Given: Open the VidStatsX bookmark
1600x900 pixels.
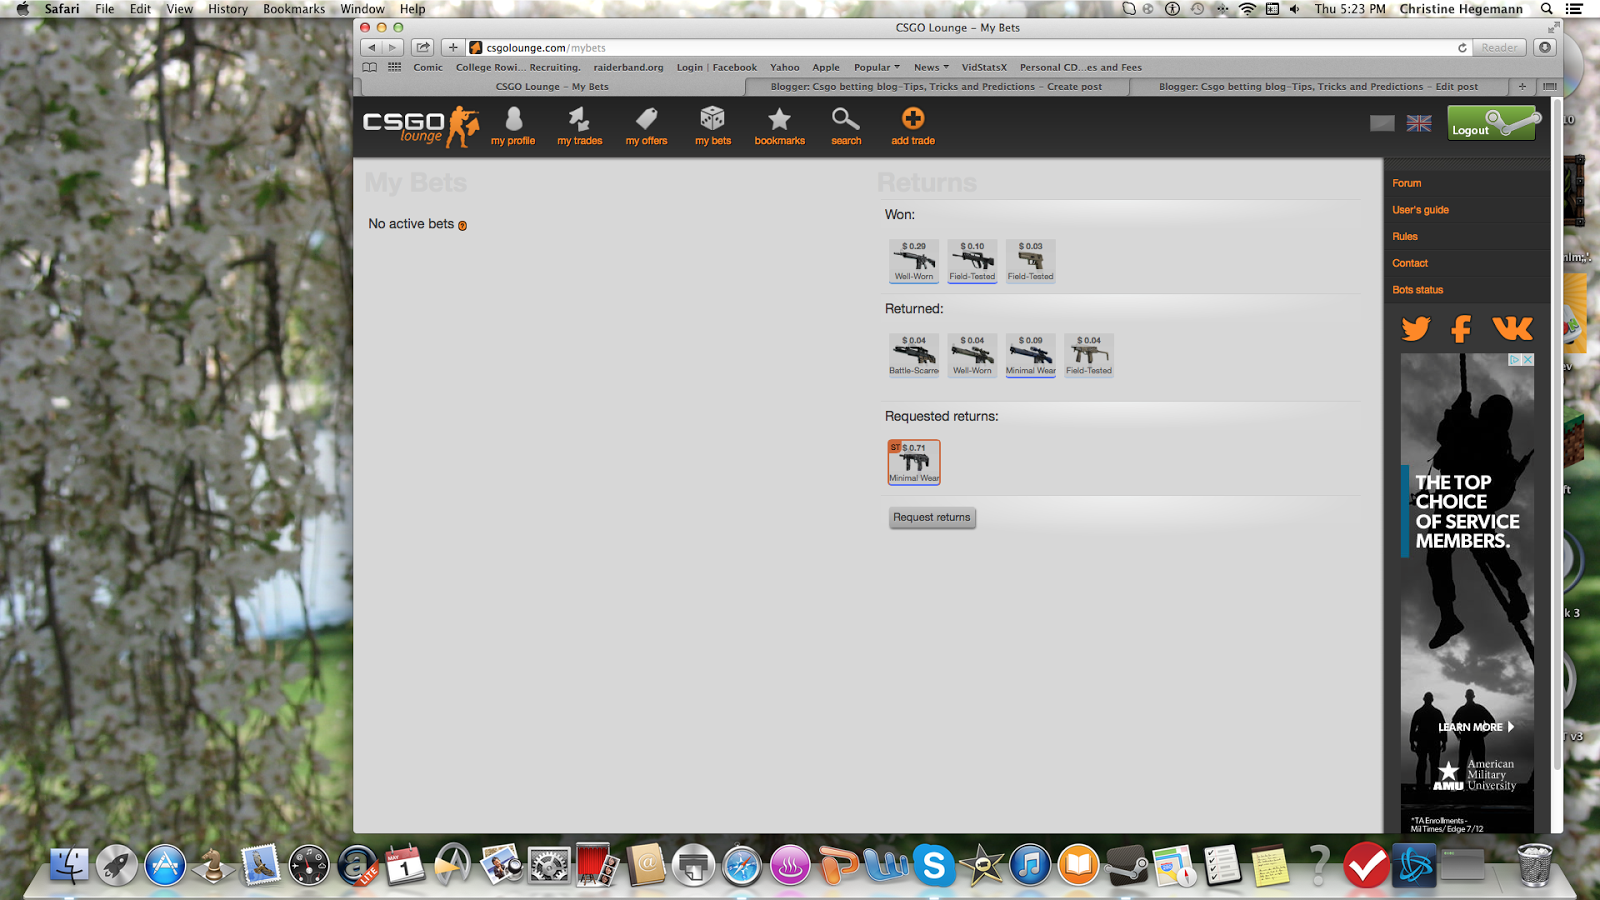Looking at the screenshot, I should click(984, 67).
